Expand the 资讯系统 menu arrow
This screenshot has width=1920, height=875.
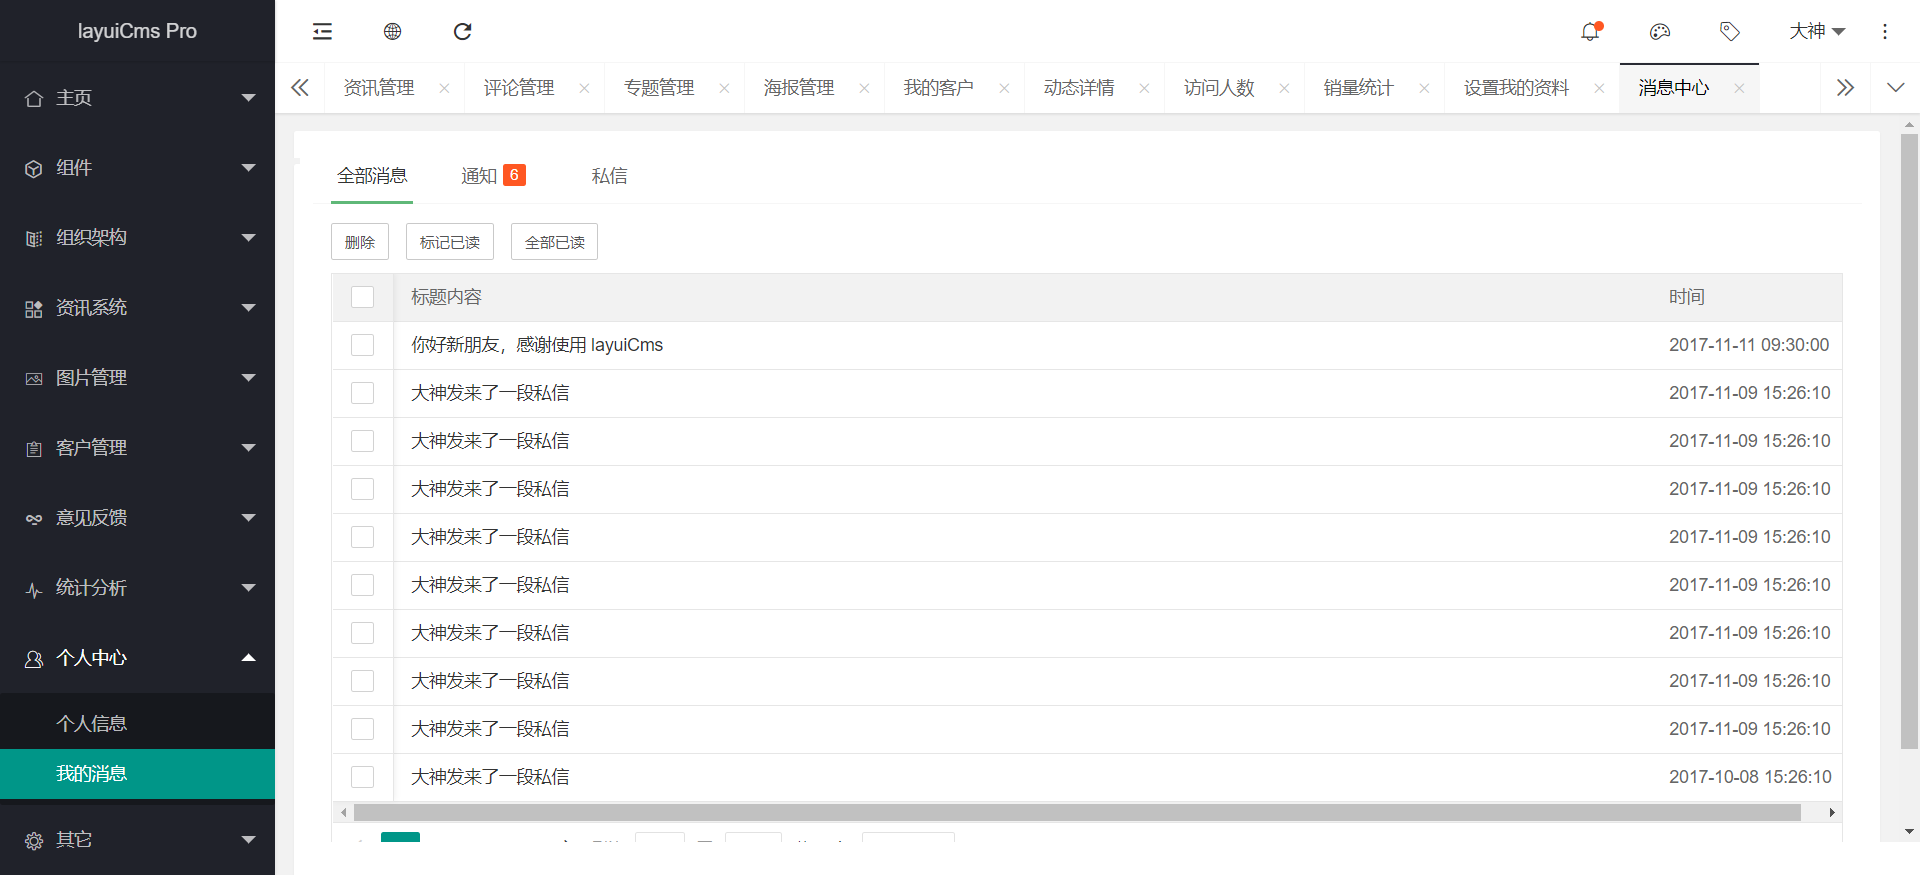(249, 308)
